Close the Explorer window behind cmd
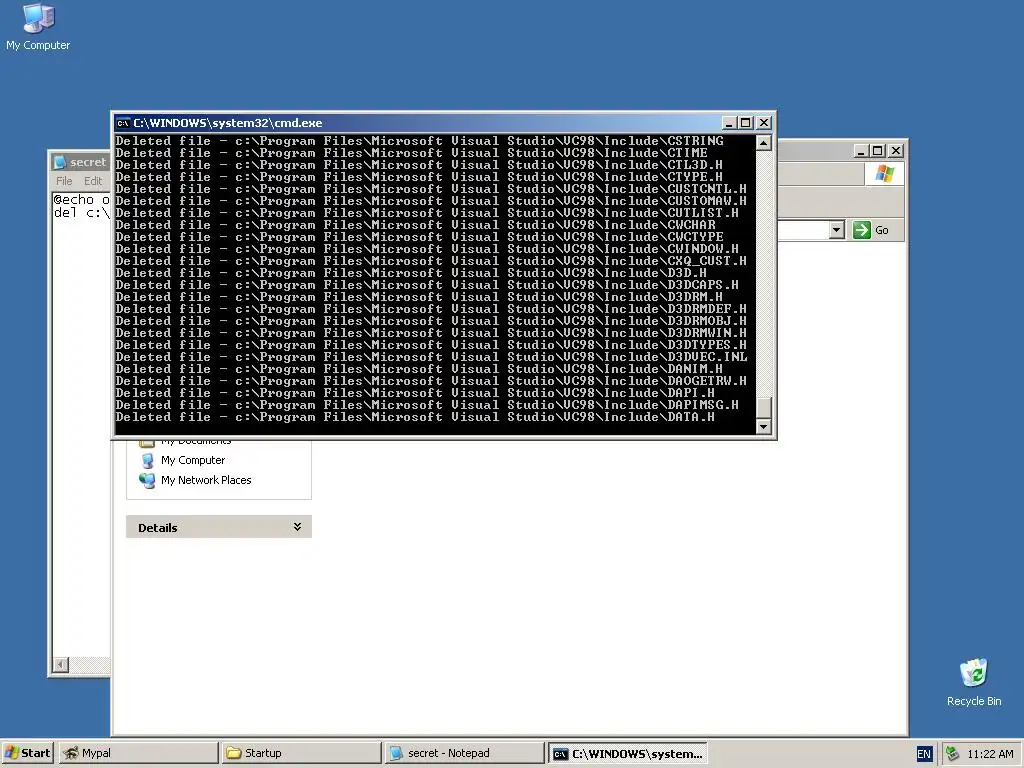Image resolution: width=1024 pixels, height=768 pixels. [x=896, y=151]
